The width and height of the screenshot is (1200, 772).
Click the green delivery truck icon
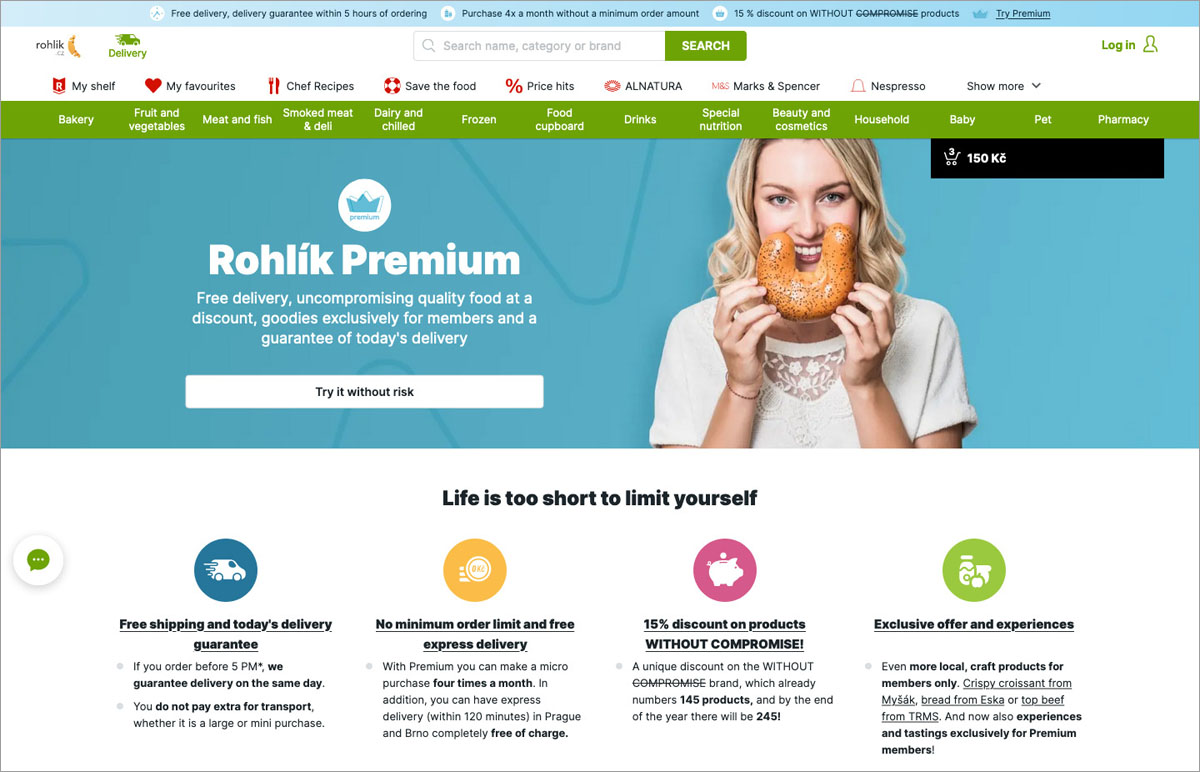127,40
